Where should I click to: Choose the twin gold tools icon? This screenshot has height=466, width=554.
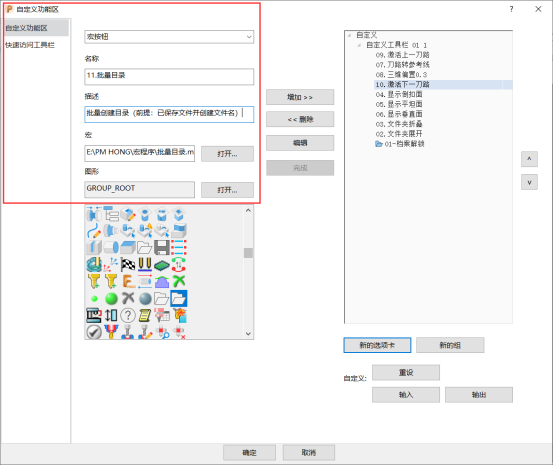tap(145, 264)
